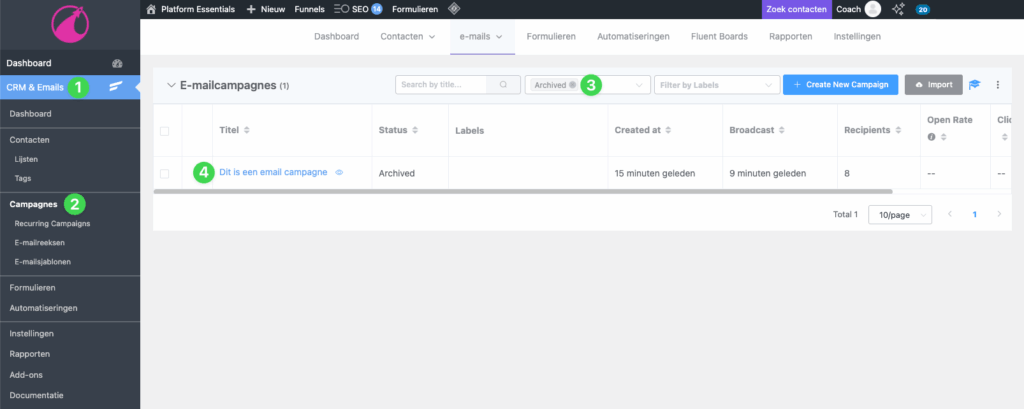Toggle the select-all campaigns checkbox
Viewport: 1024px width, 409px height.
click(x=165, y=130)
